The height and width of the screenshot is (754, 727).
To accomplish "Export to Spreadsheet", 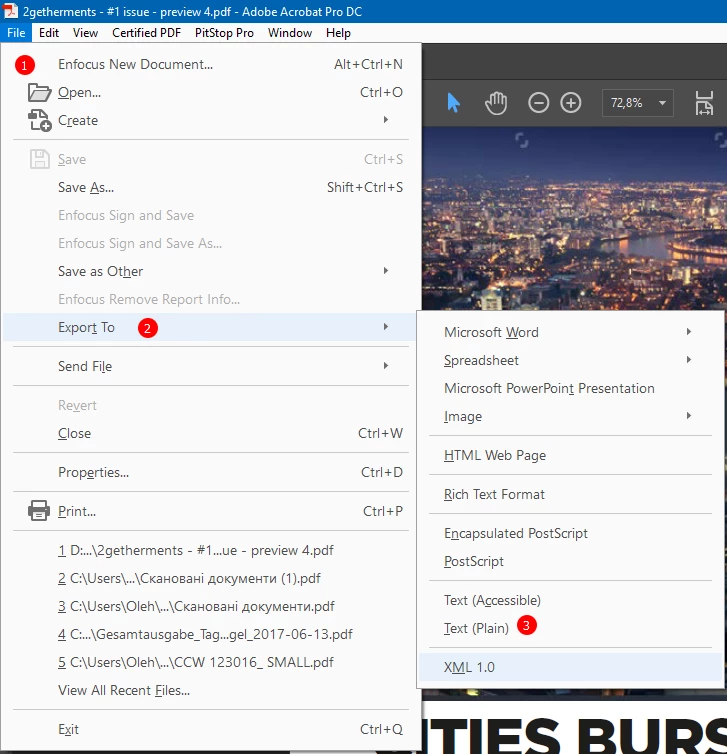I will point(571,360).
